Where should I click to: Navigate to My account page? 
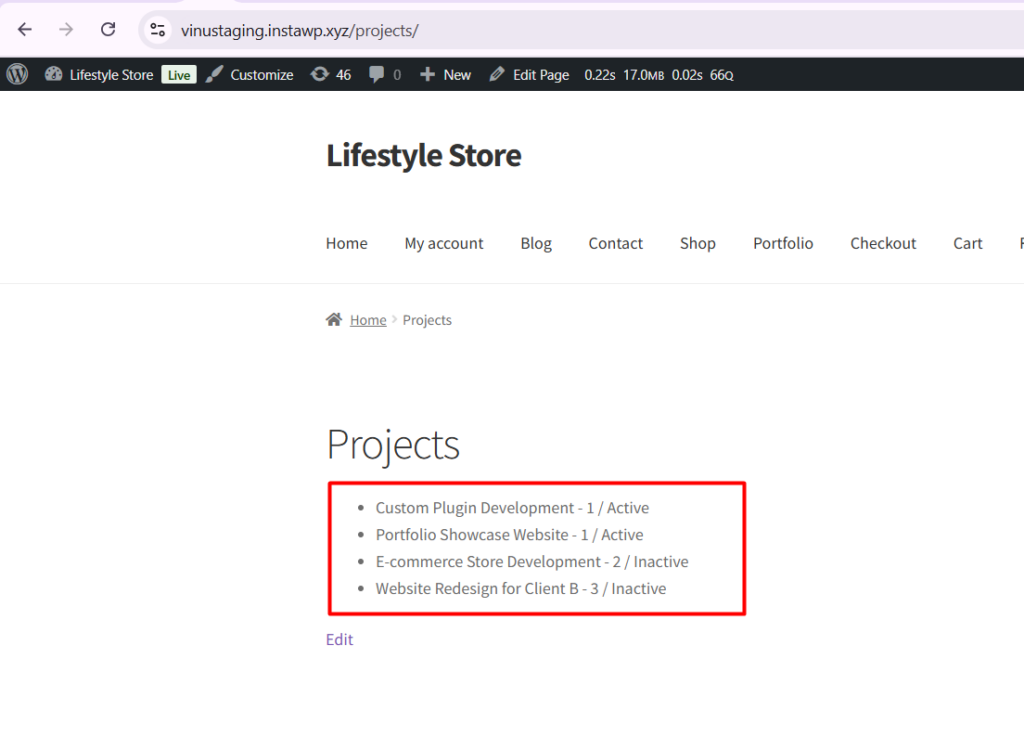coord(443,243)
